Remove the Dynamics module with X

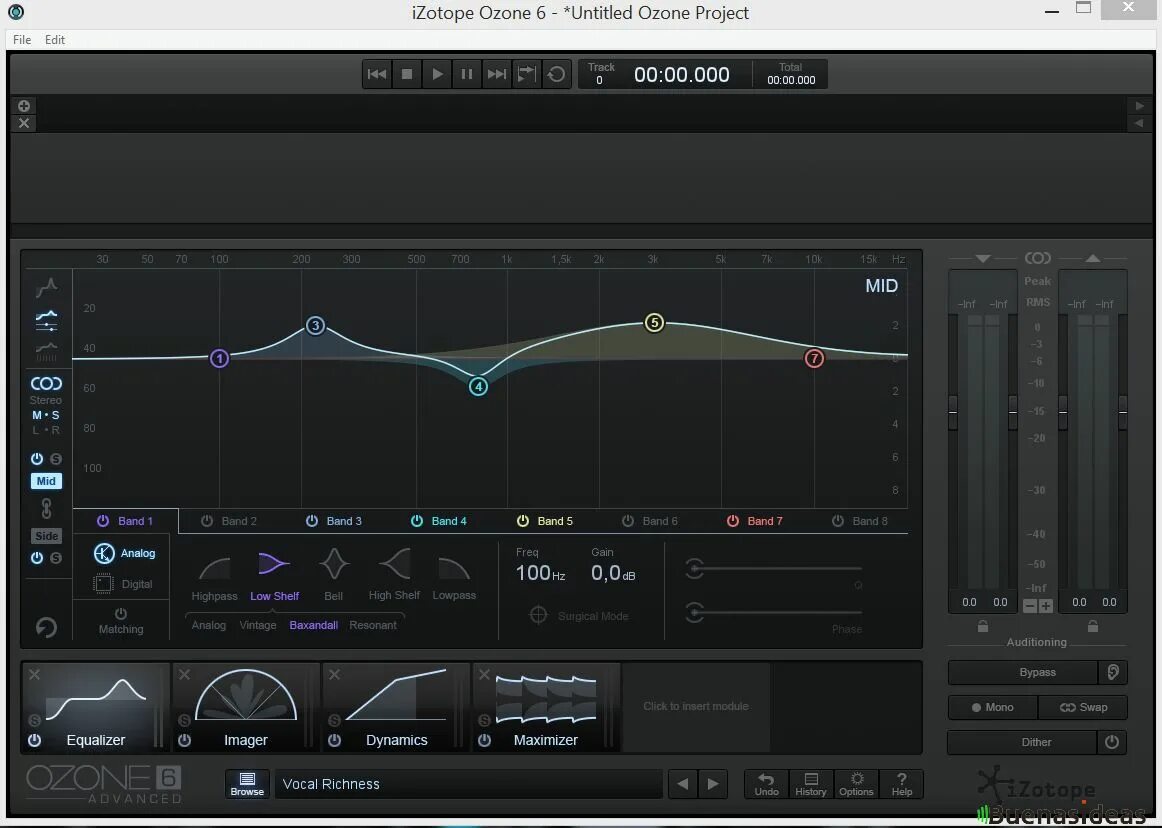pyautogui.click(x=334, y=675)
